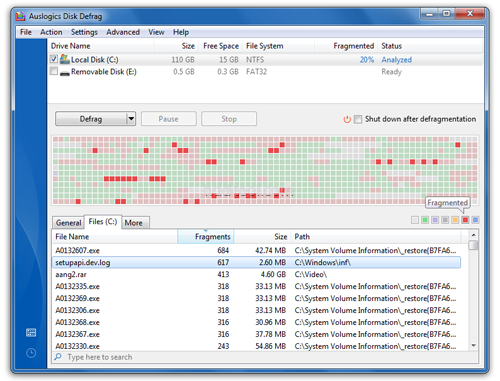Image resolution: width=500 pixels, height=381 pixels.
Task: Click the Type here to search field
Action: click(265, 357)
